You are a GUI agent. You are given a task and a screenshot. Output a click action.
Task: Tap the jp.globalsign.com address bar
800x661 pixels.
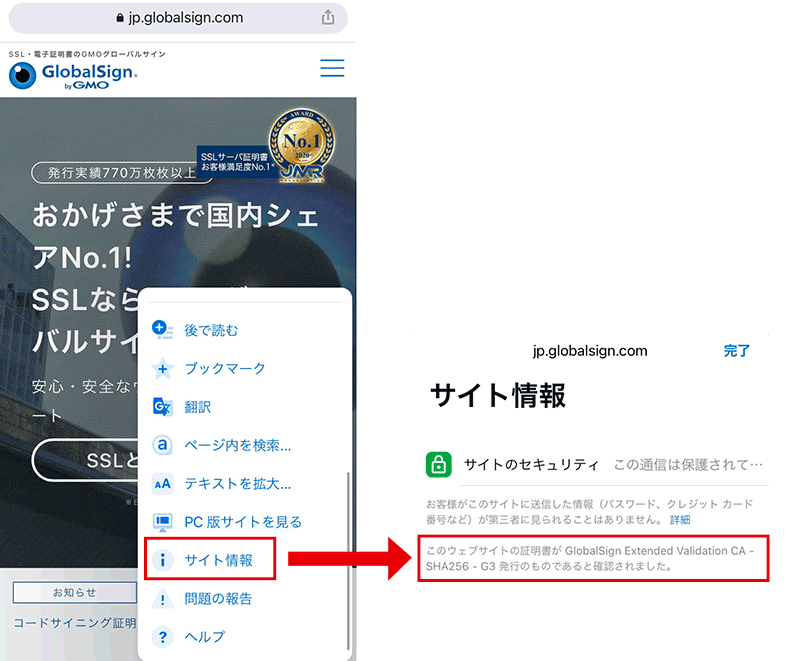pos(178,17)
